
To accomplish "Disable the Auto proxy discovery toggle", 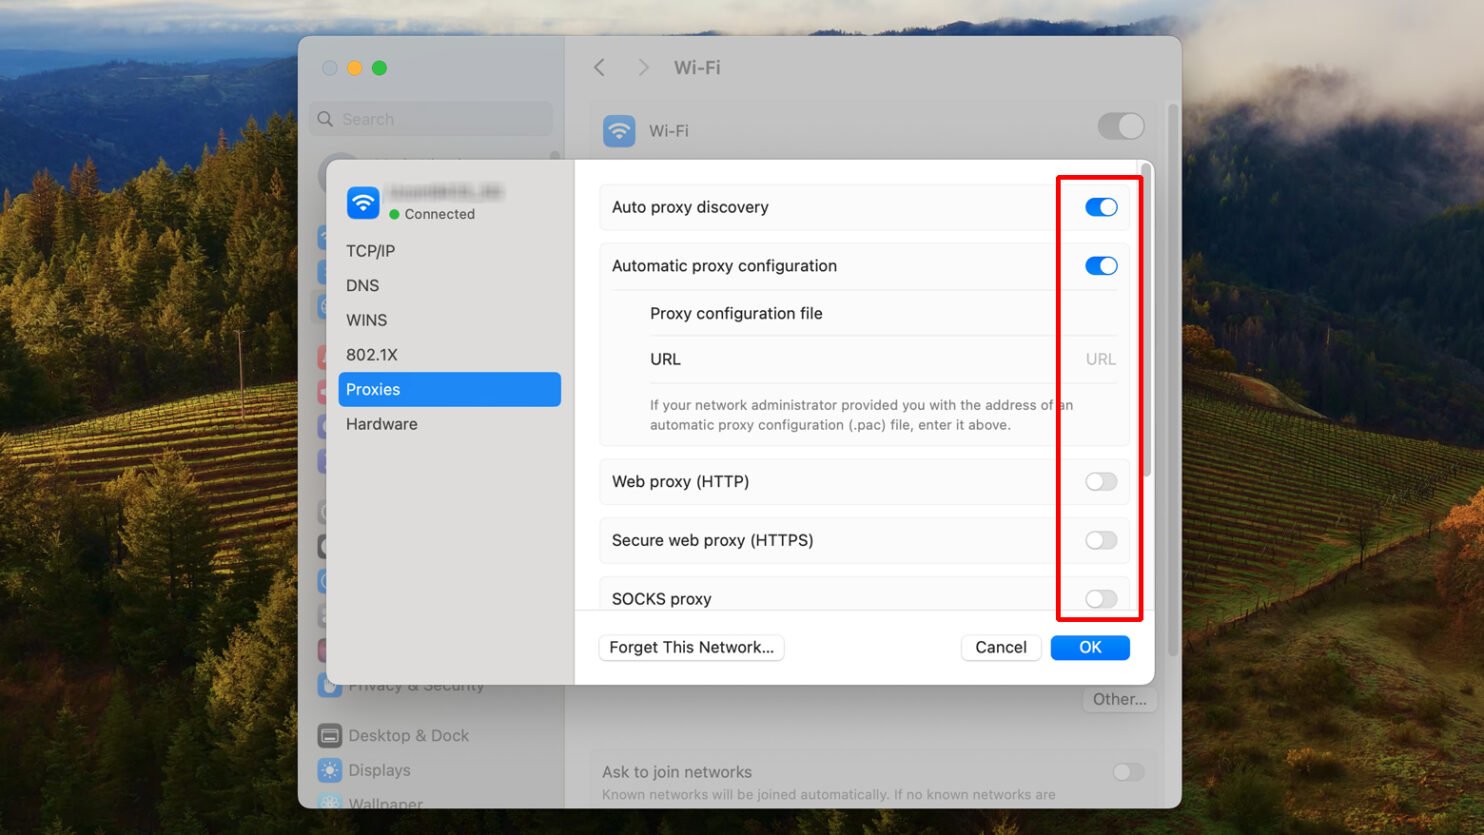I will pos(1100,207).
